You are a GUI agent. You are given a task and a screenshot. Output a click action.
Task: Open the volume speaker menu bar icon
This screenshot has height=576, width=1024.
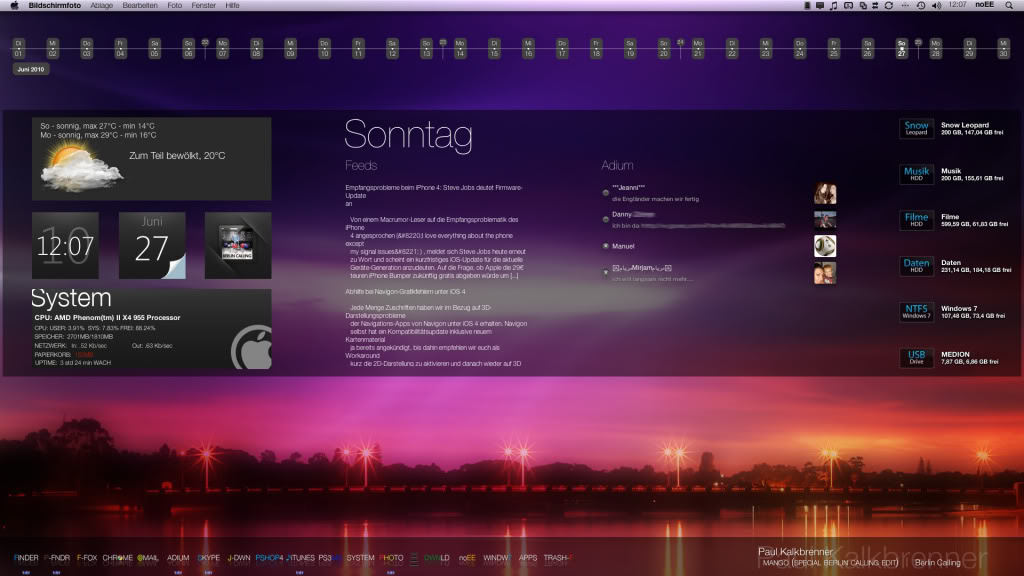[936, 5]
